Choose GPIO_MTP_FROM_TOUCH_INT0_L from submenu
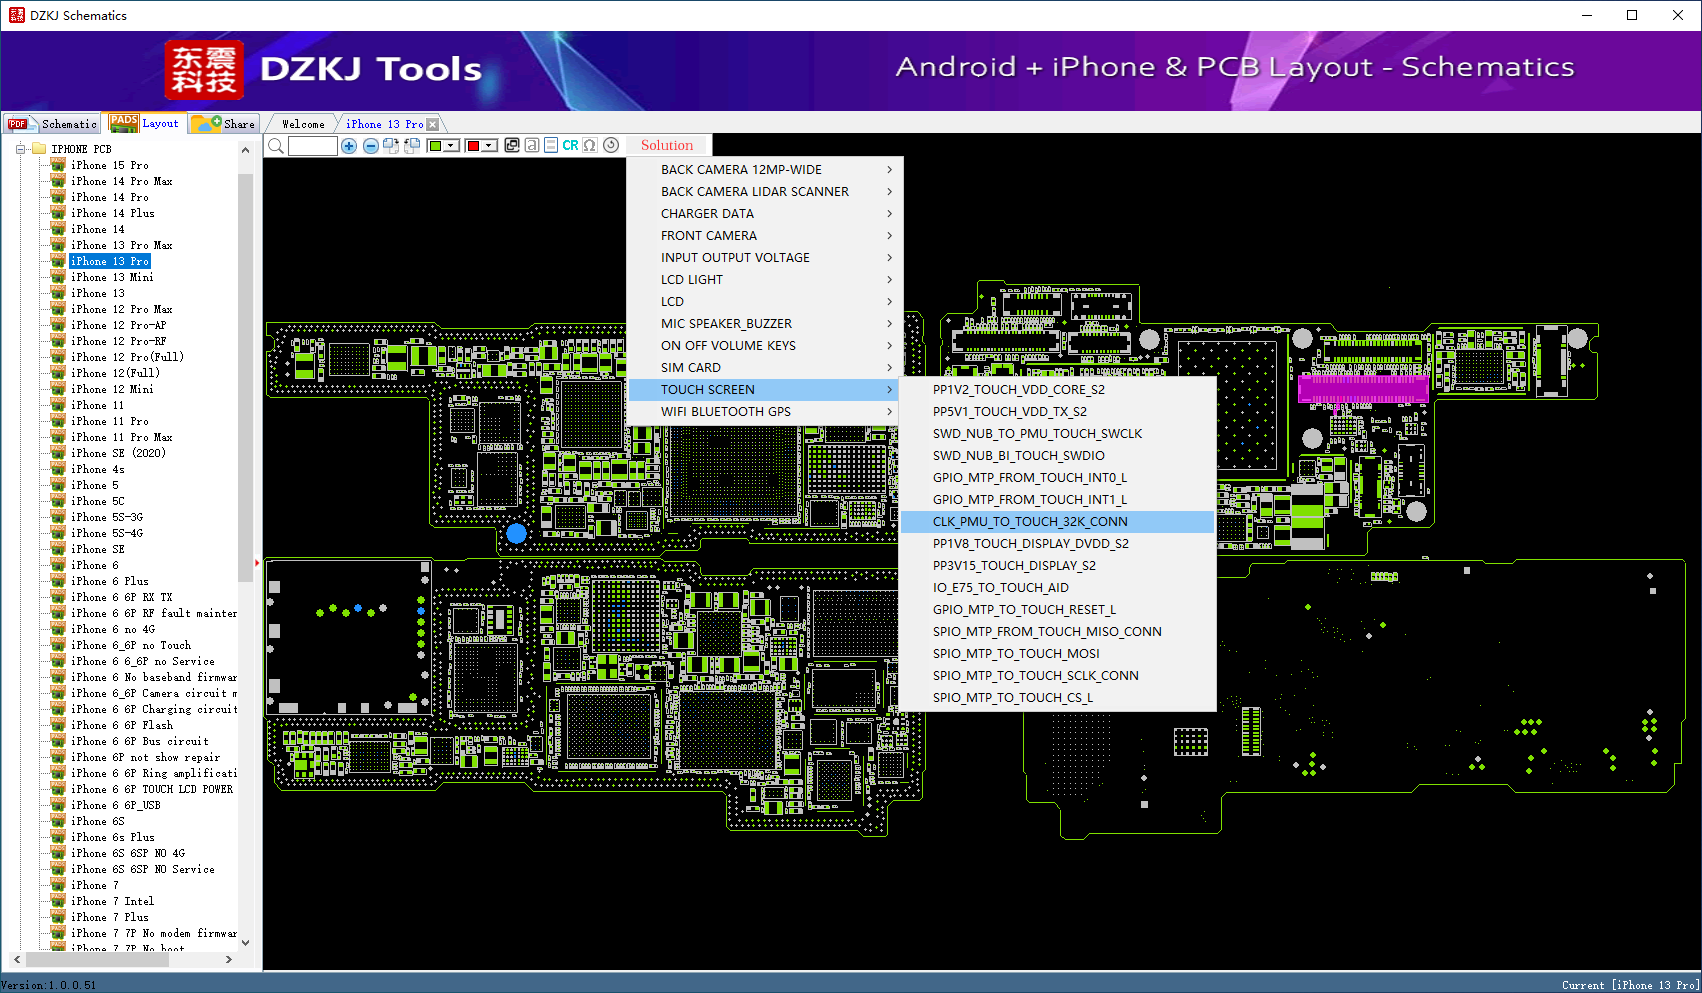 1058,478
